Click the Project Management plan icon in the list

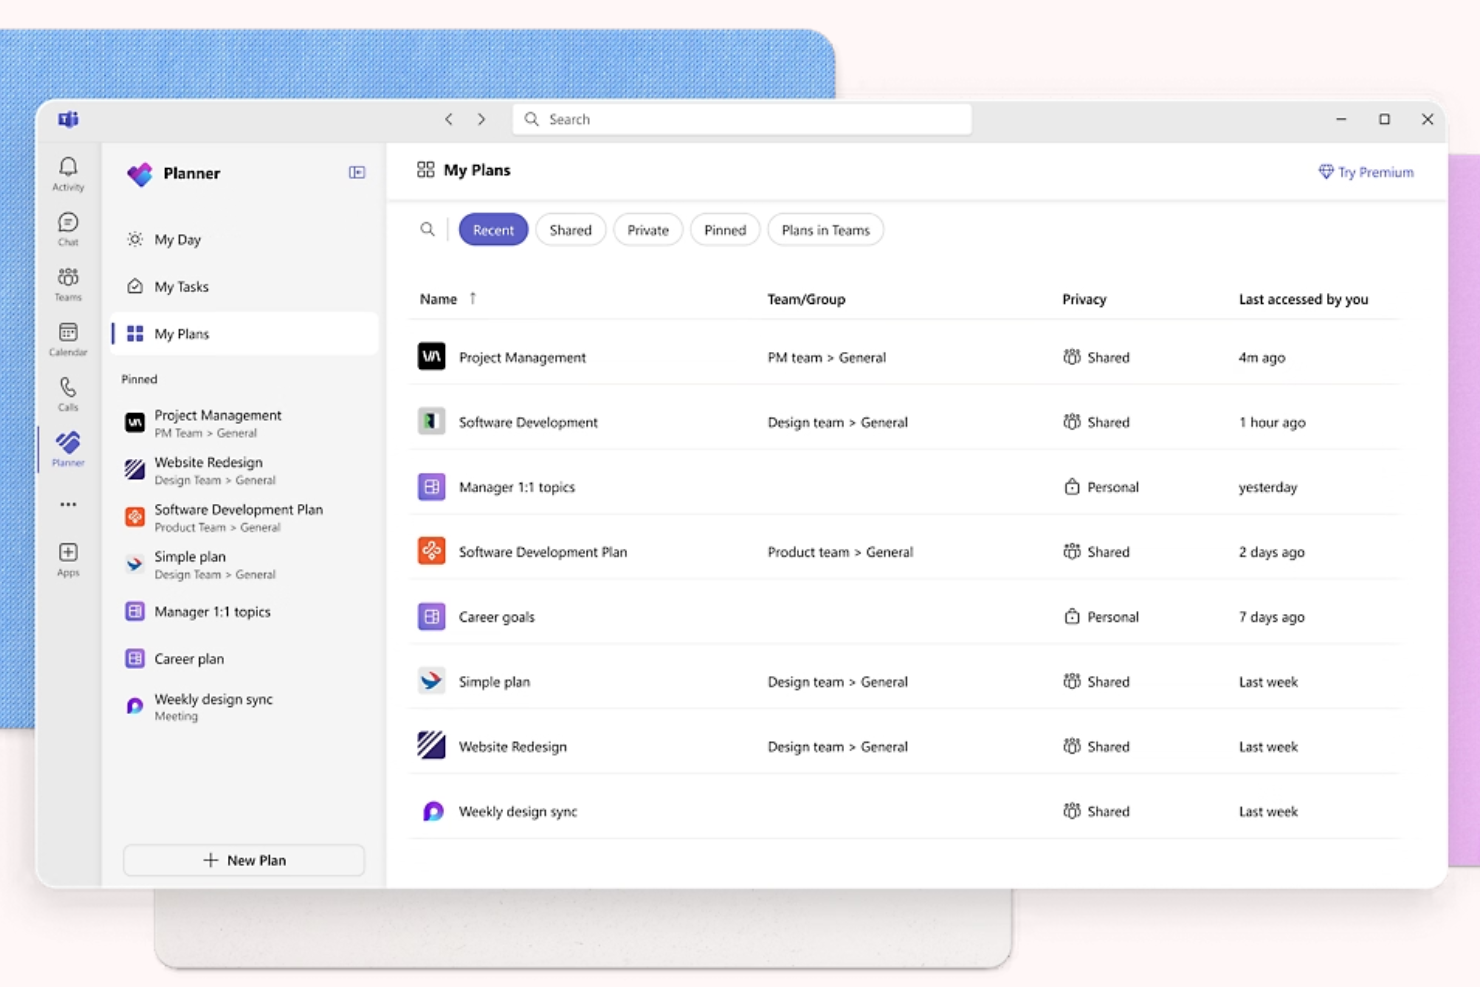(431, 357)
